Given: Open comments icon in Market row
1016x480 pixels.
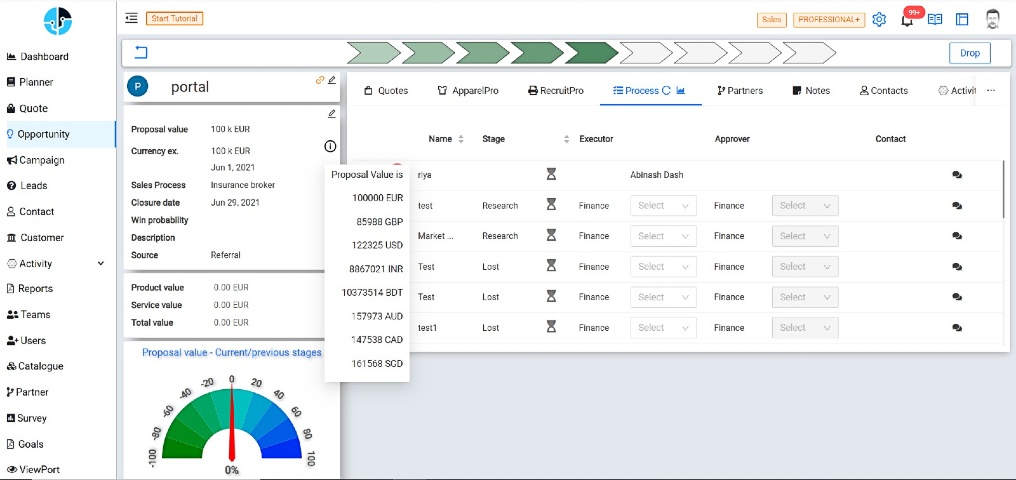Looking at the screenshot, I should coord(956,236).
